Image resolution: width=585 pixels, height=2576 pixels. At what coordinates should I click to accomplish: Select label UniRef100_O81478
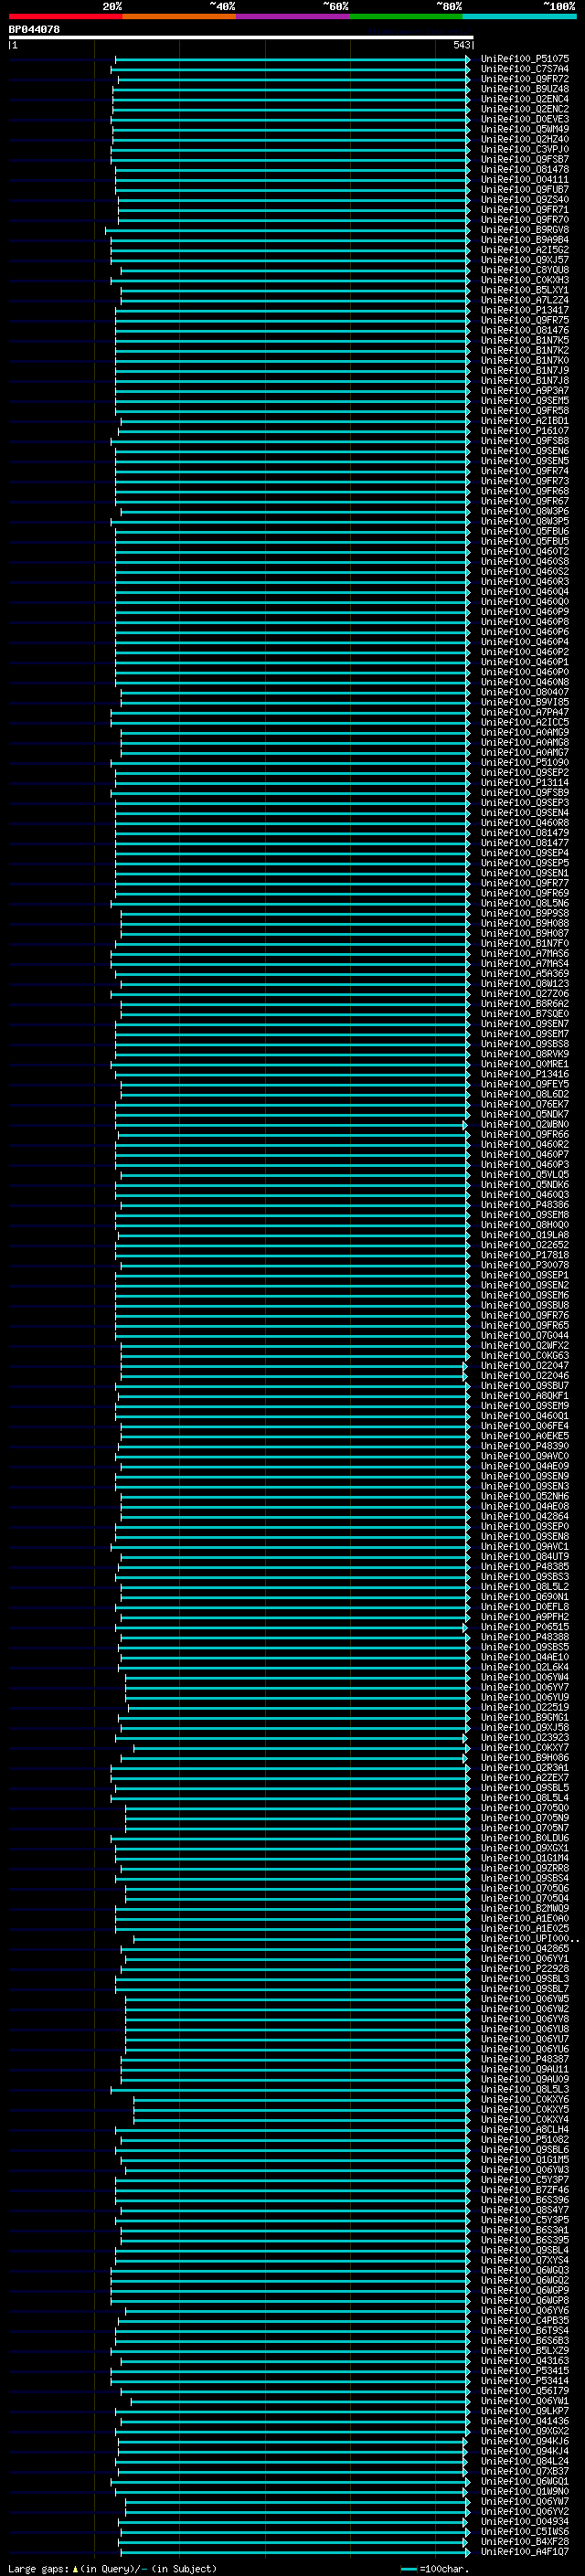pyautogui.click(x=524, y=169)
